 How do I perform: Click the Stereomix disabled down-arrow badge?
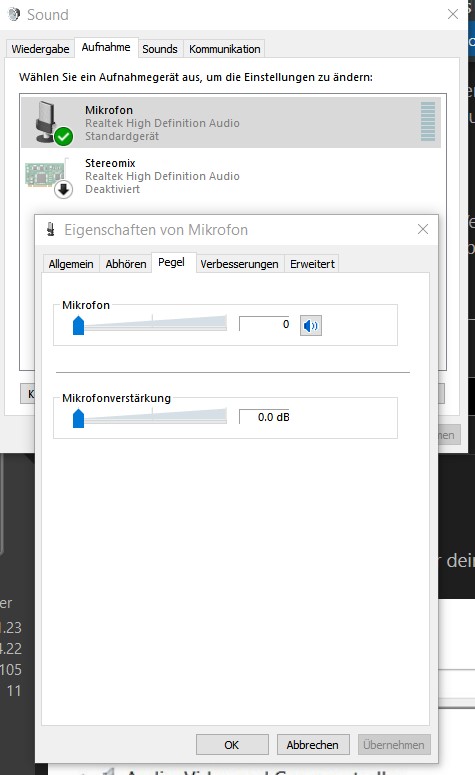pos(64,189)
